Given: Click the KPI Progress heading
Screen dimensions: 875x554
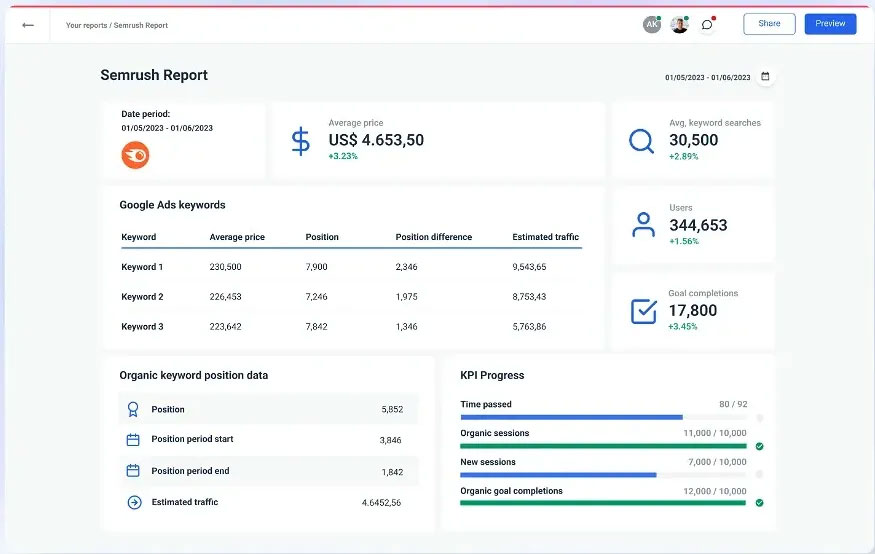Looking at the screenshot, I should (492, 375).
